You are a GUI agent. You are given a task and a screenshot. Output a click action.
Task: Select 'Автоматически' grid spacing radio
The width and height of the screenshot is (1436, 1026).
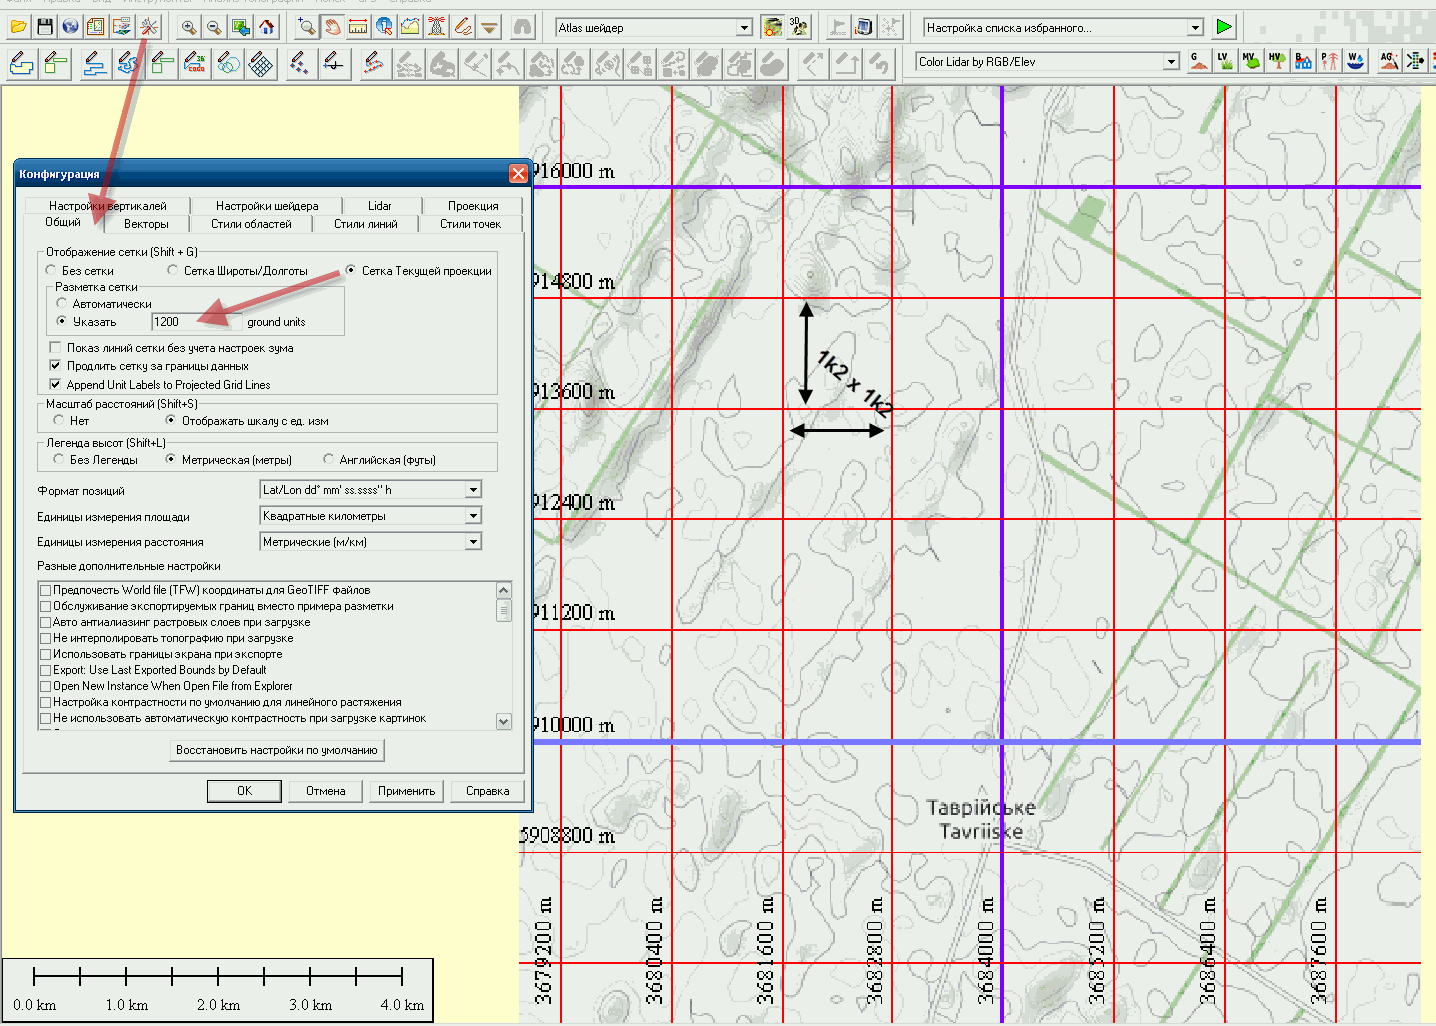(62, 303)
